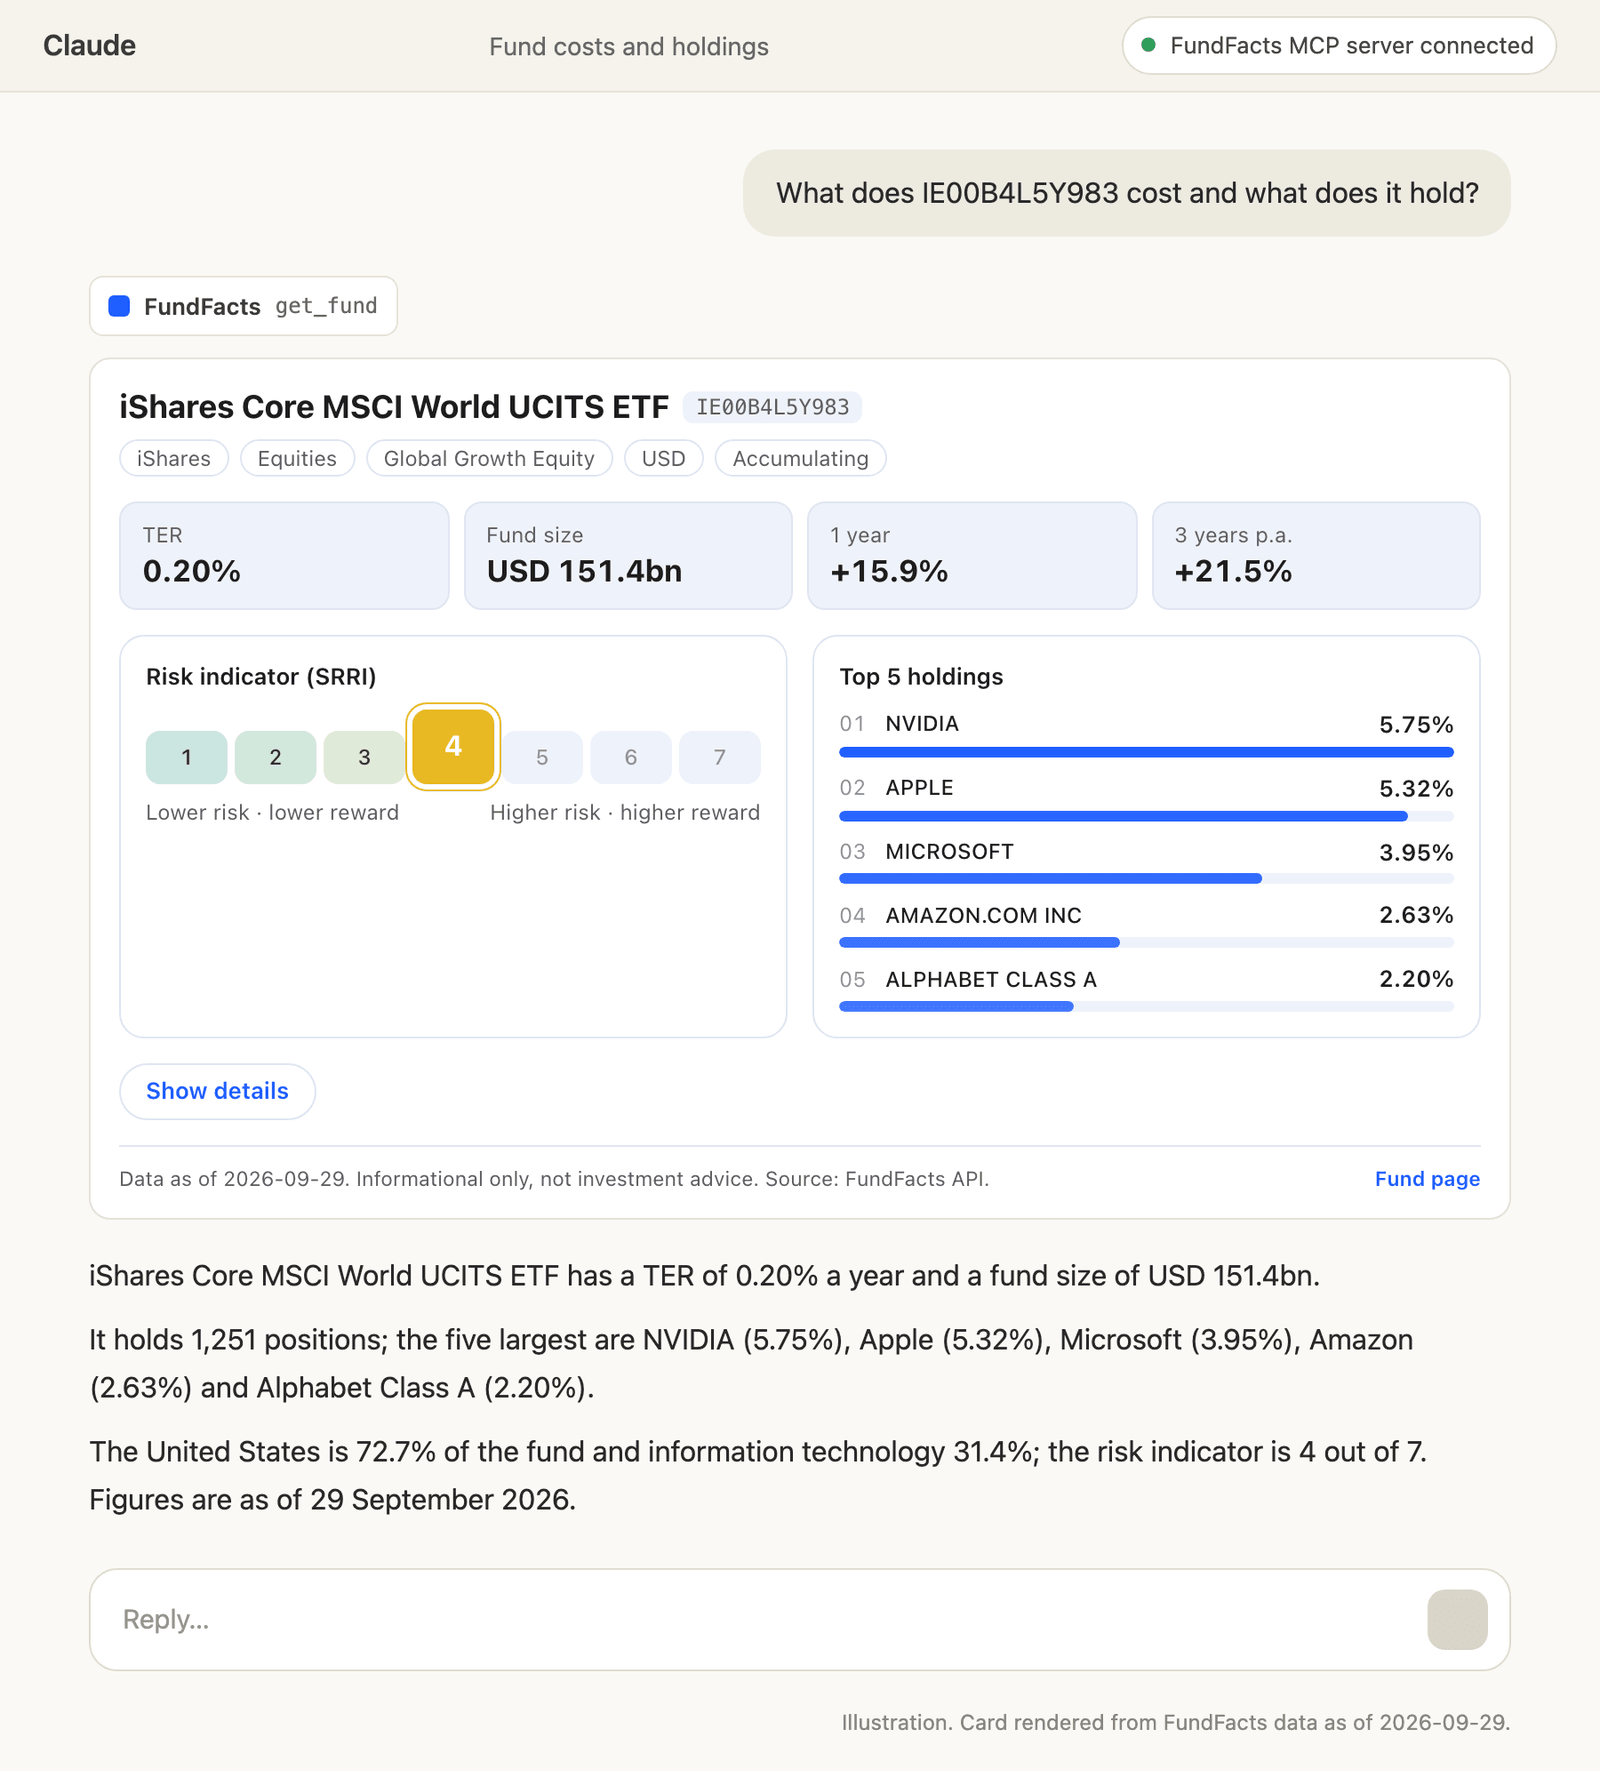Click the Show details button

click(x=217, y=1091)
